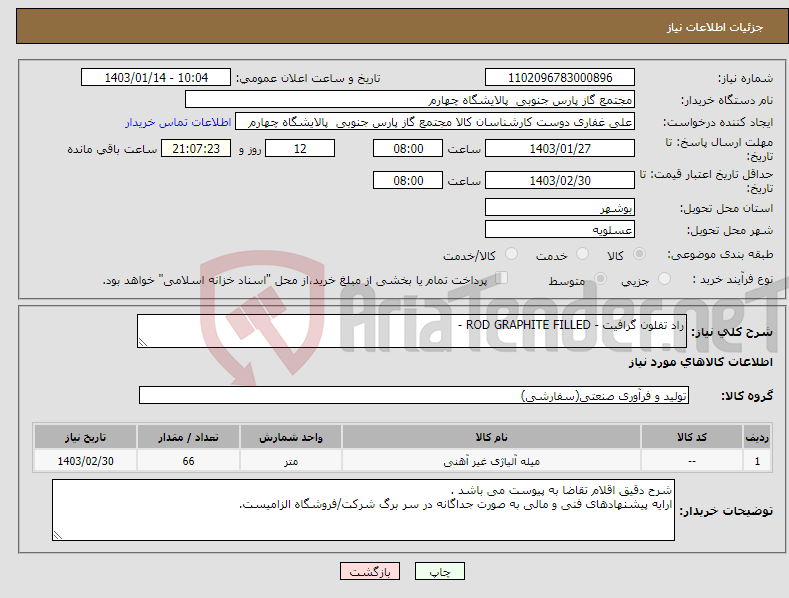Image resolution: width=789 pixels, height=598 pixels.
Task: Click the delivery province field بوشهر
Action: 560,207
